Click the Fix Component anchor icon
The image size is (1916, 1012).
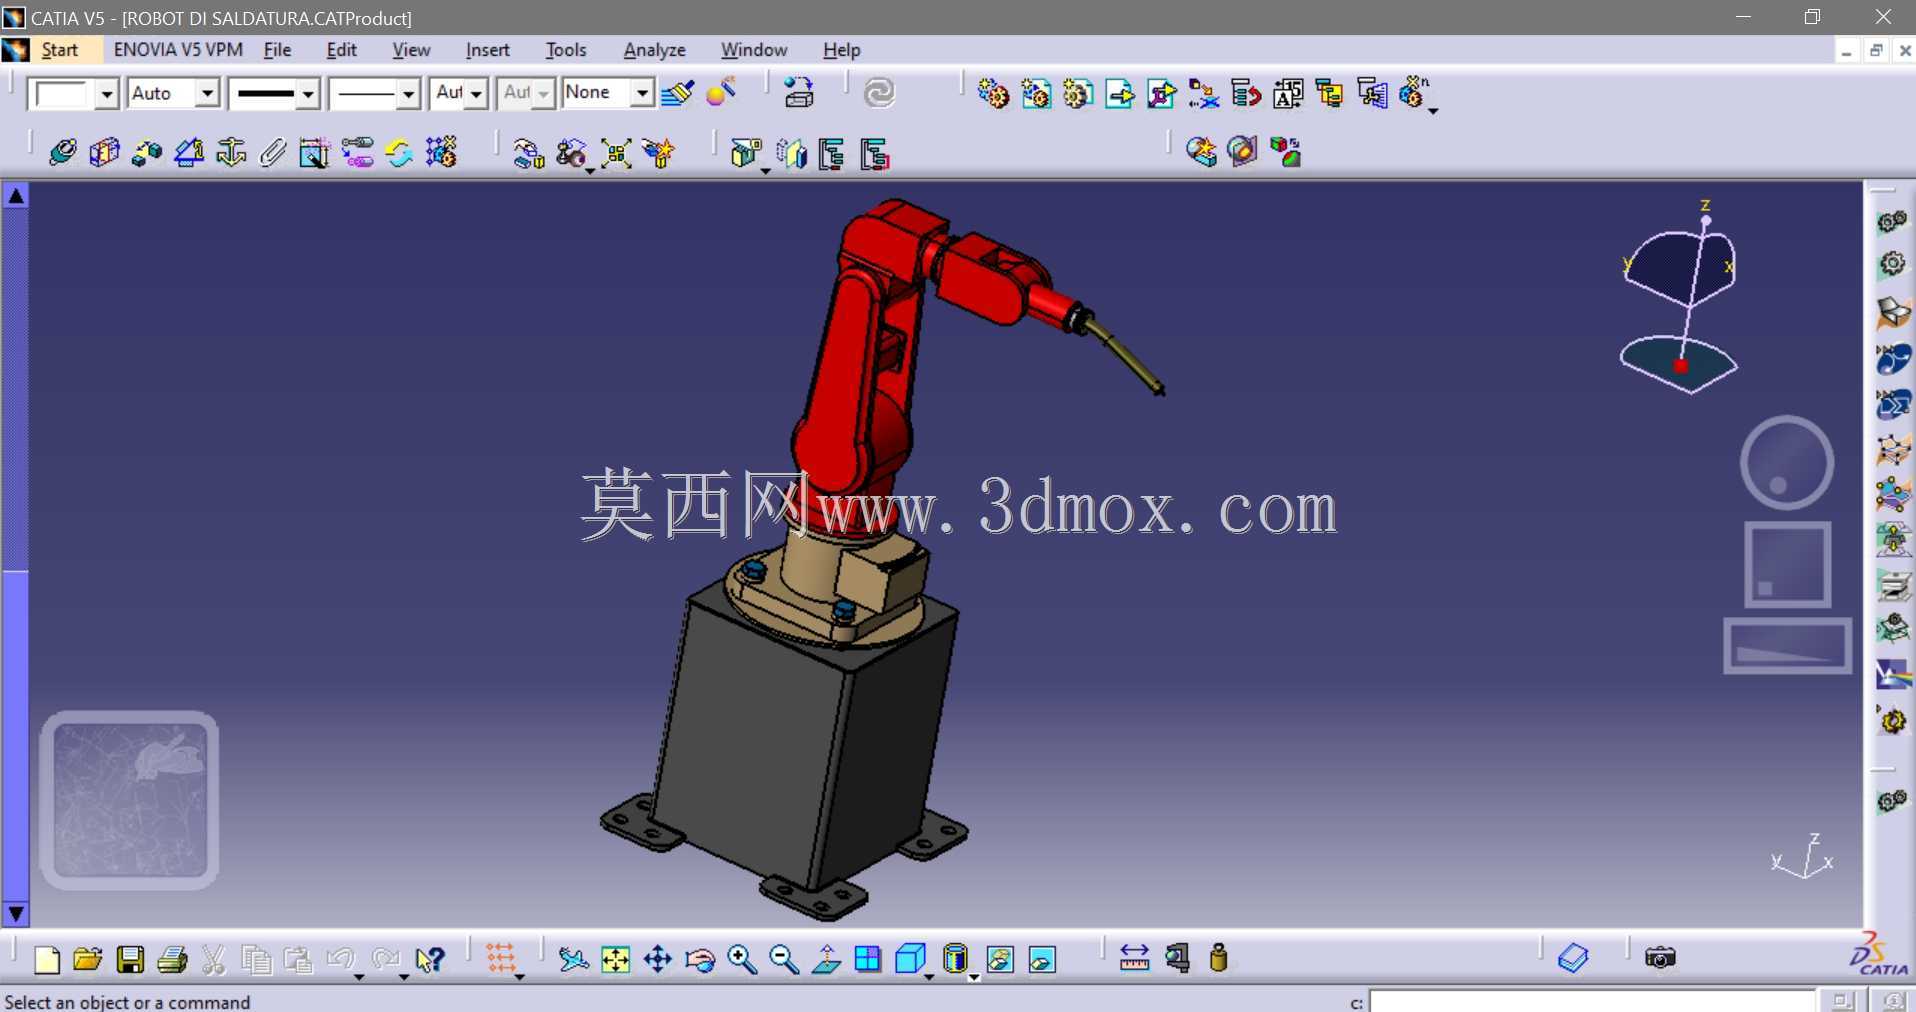pyautogui.click(x=231, y=153)
